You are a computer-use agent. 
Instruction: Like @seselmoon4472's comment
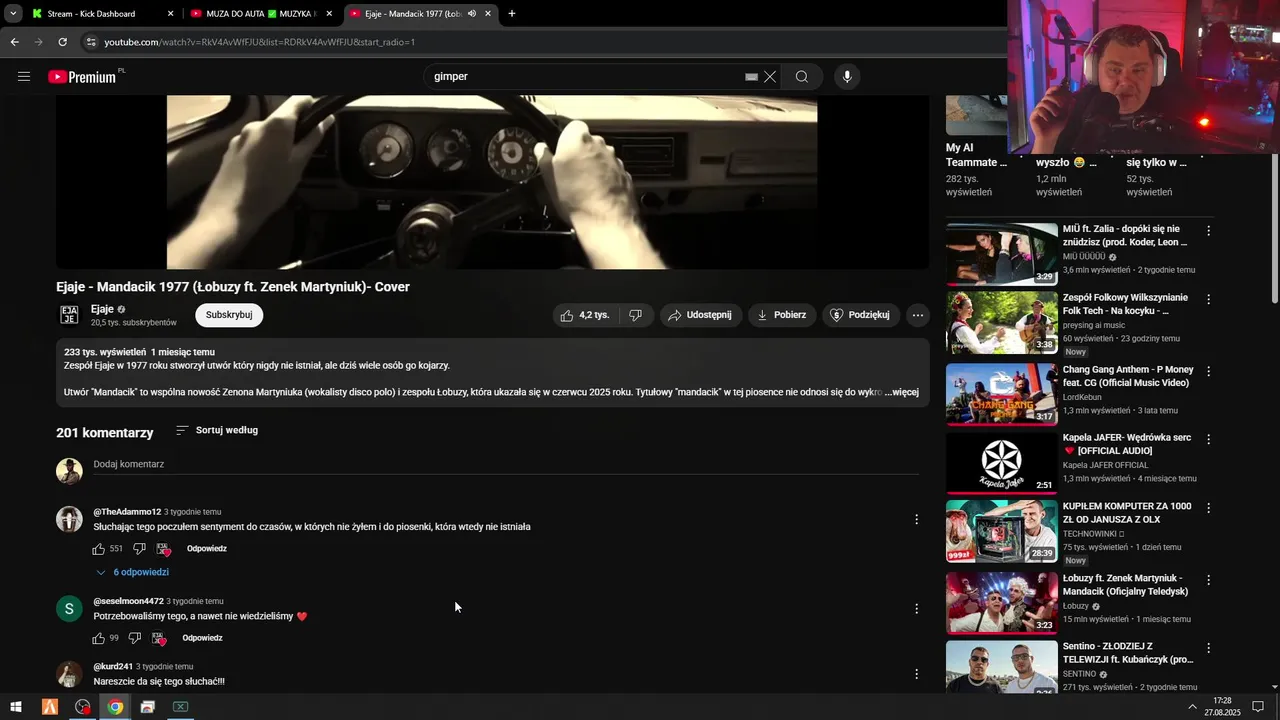point(99,638)
